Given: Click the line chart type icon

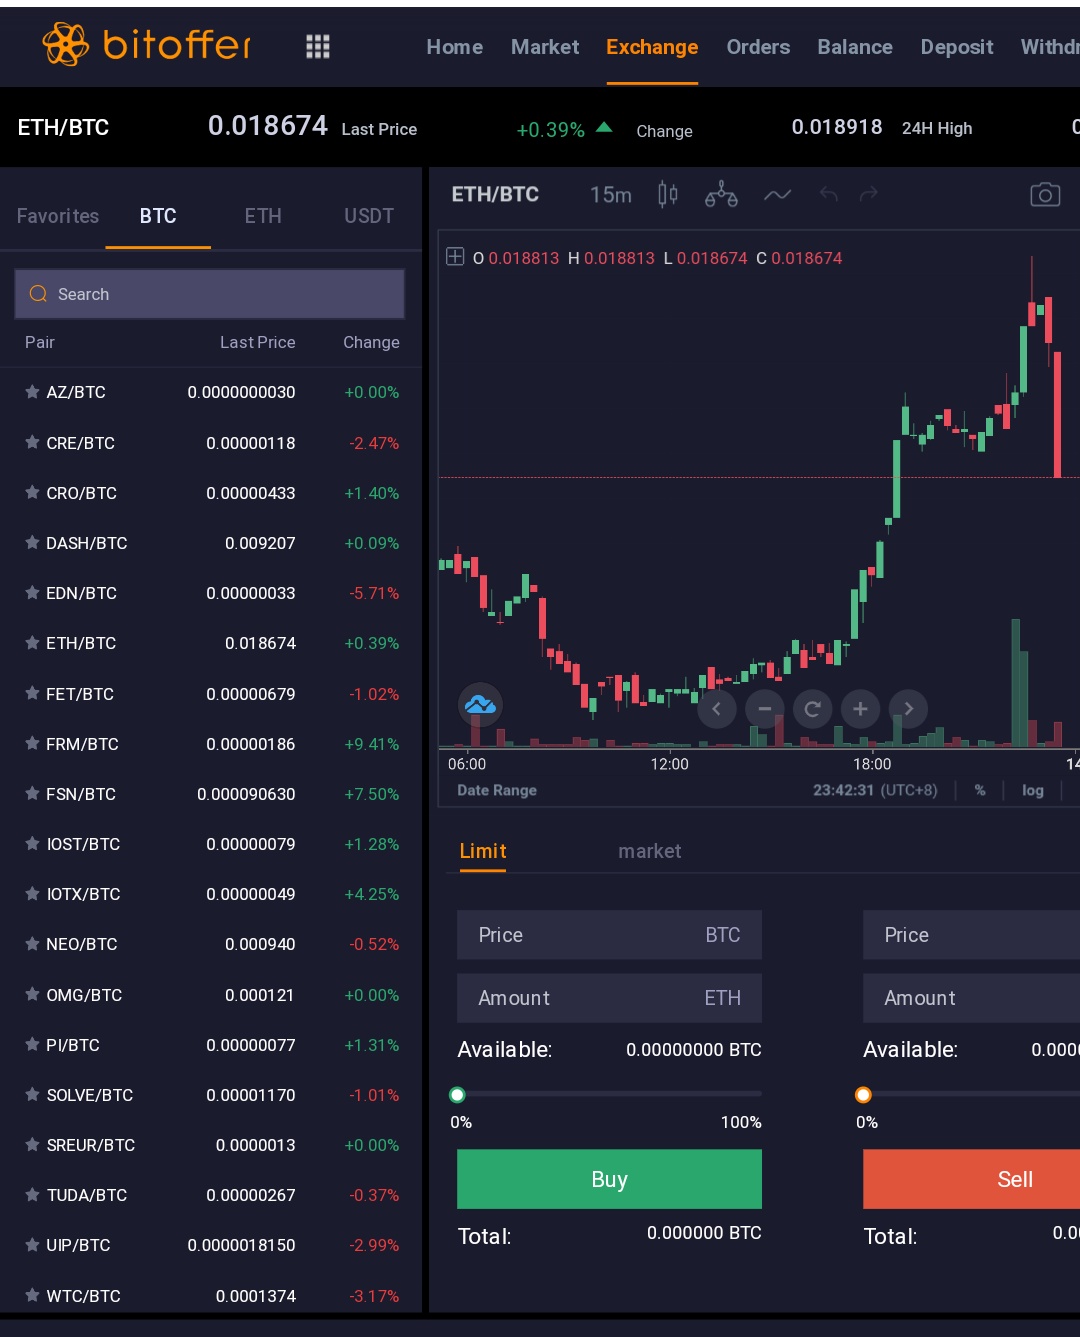Looking at the screenshot, I should tap(777, 195).
